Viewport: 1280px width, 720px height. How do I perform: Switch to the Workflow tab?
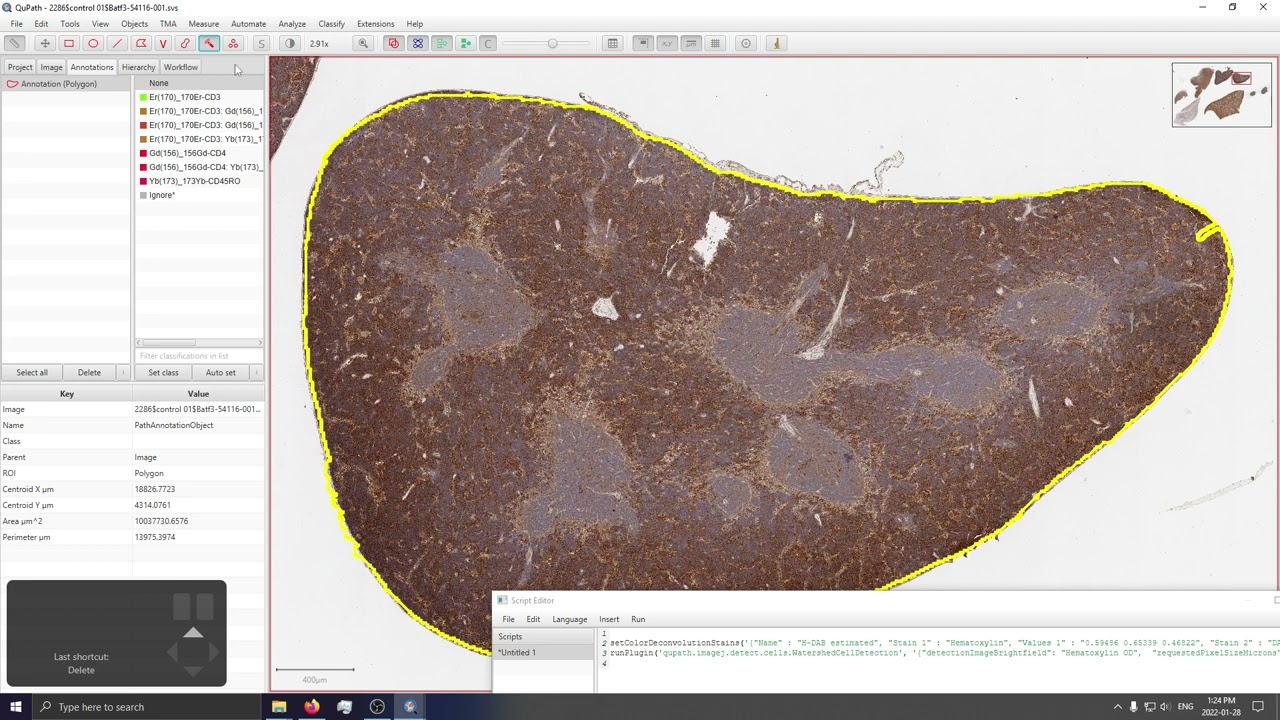click(180, 67)
